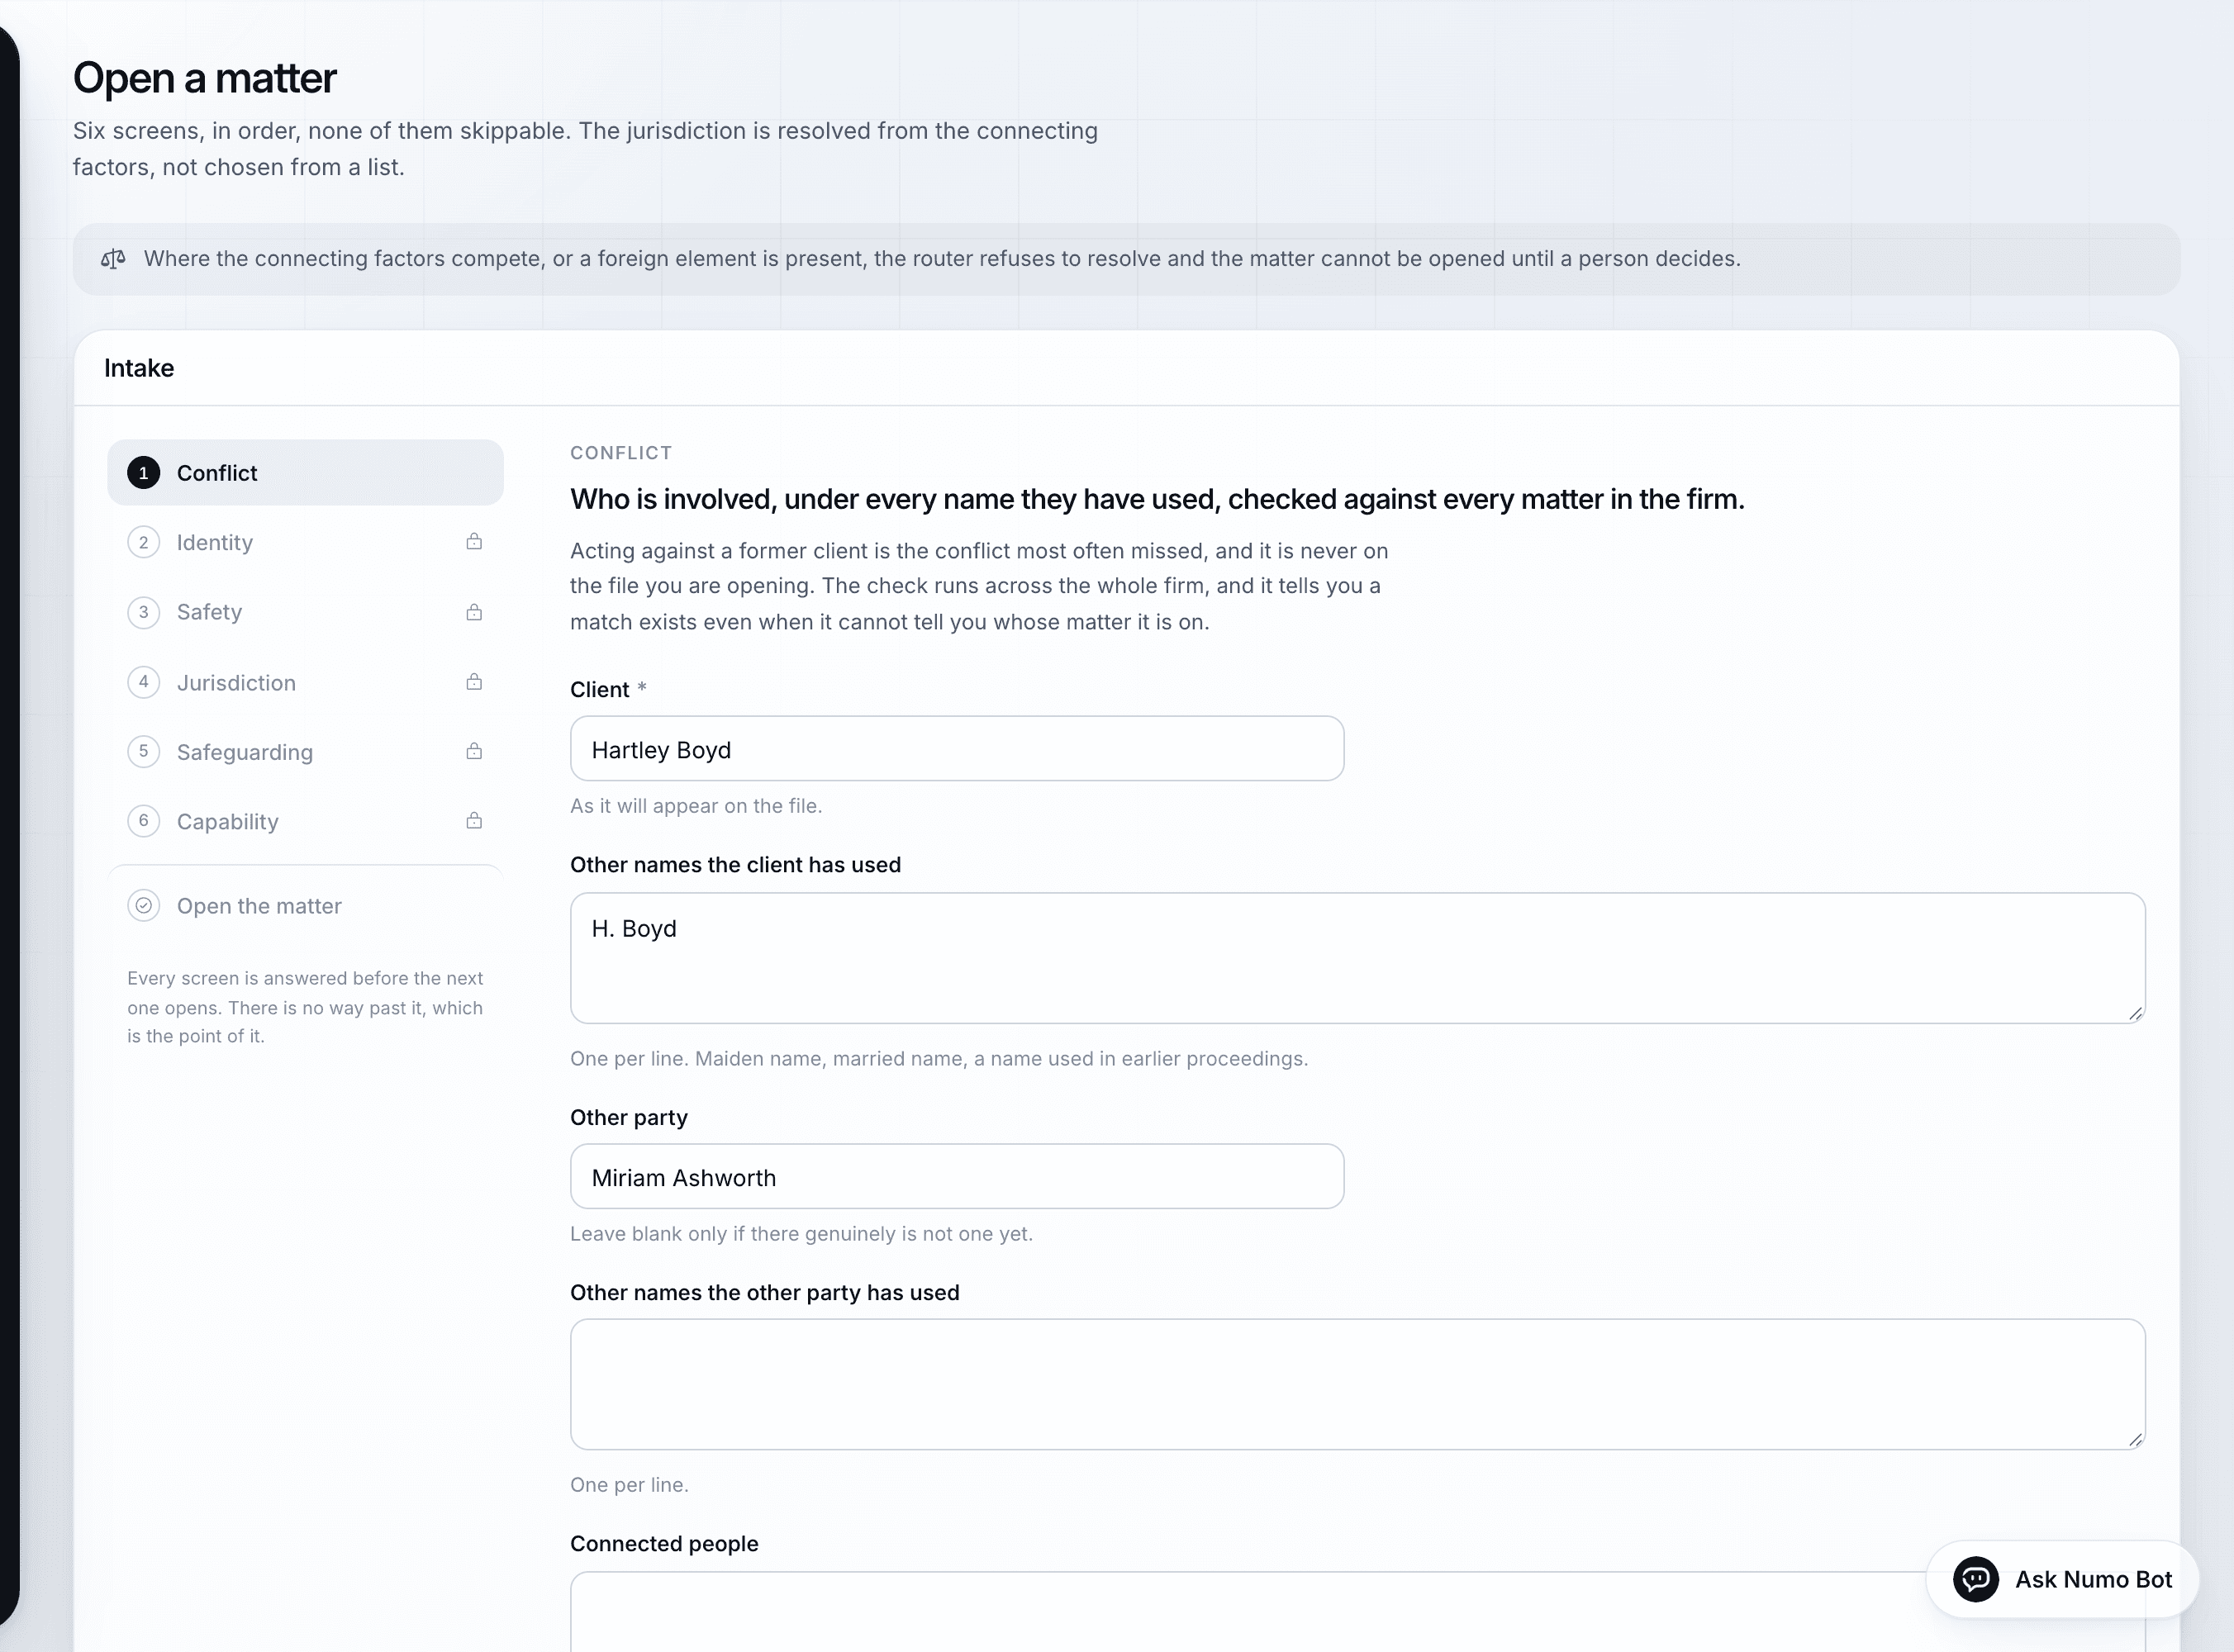Click the lock icon beside Safeguarding
Screen dimensions: 2234x1652
tap(474, 750)
